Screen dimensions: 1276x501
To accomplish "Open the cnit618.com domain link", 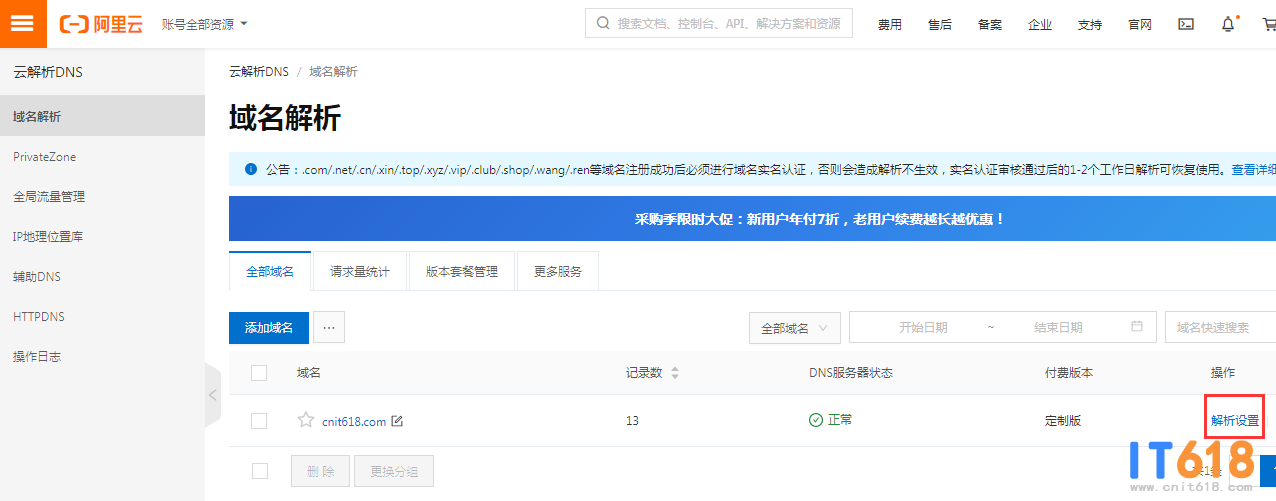I will tap(354, 421).
